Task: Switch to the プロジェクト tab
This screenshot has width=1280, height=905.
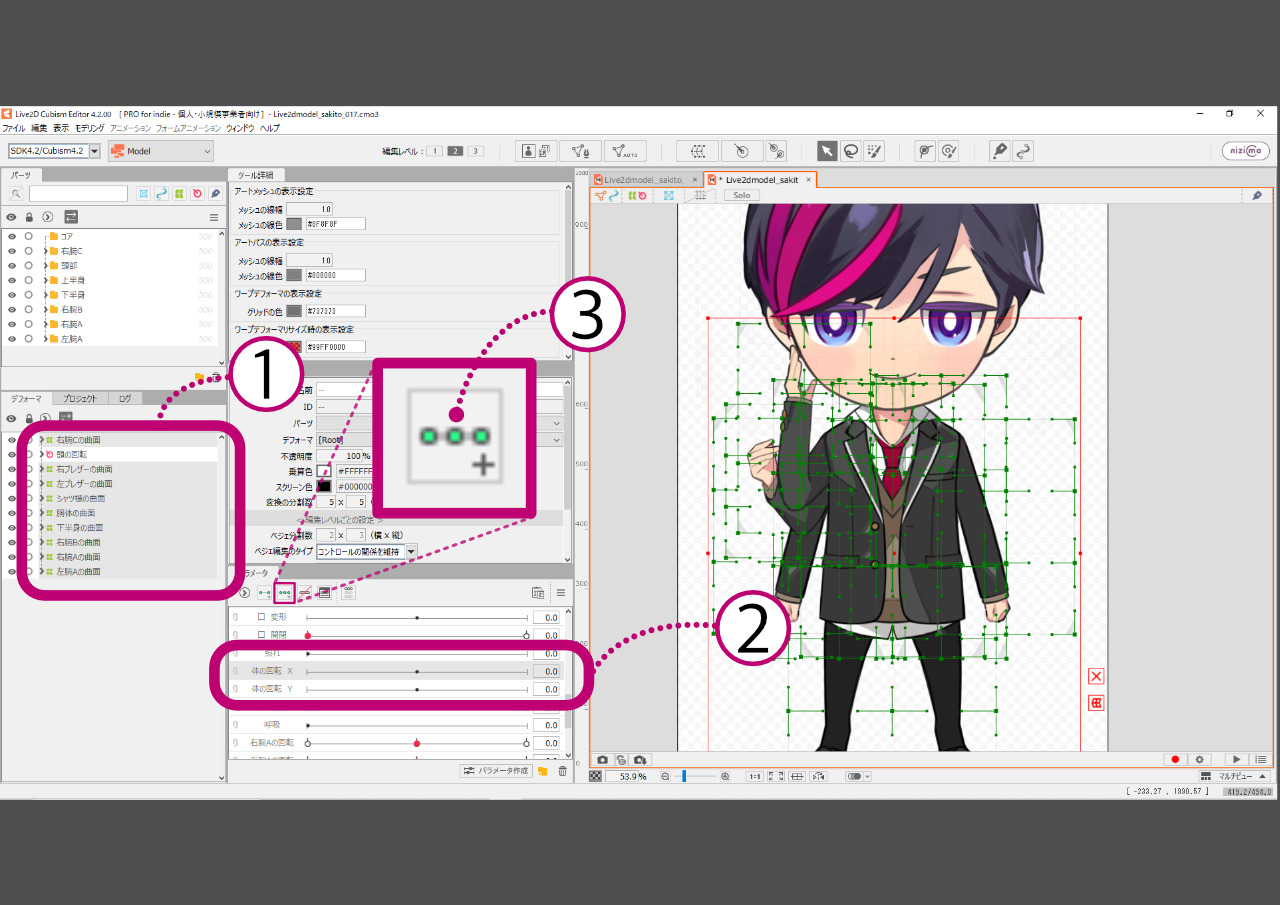Action: (x=79, y=398)
